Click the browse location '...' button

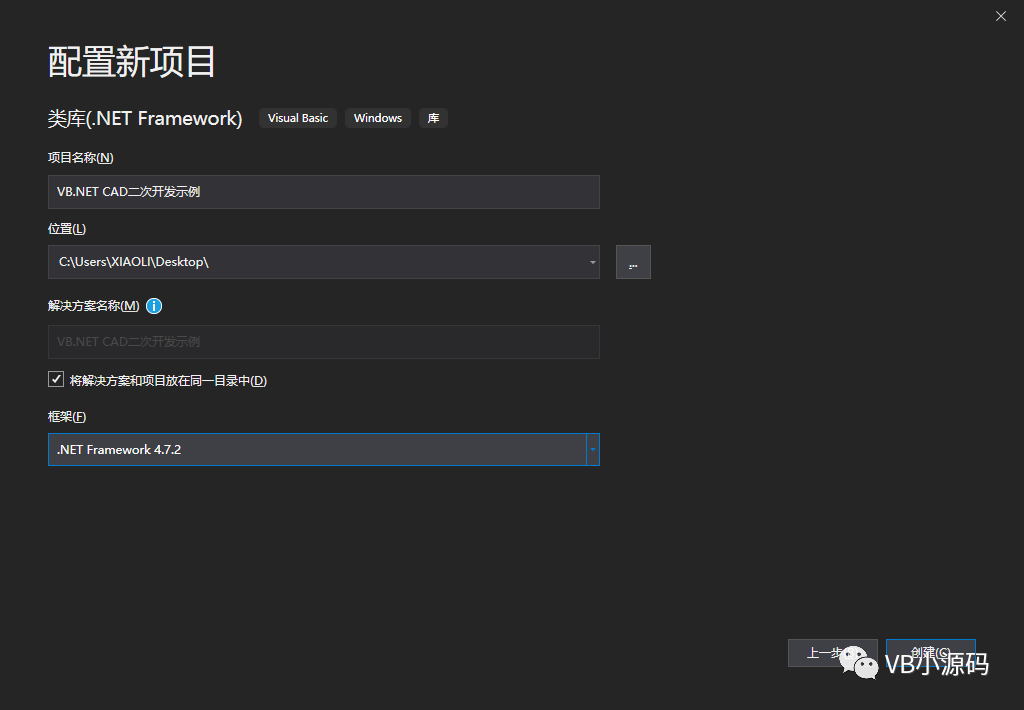pyautogui.click(x=633, y=262)
